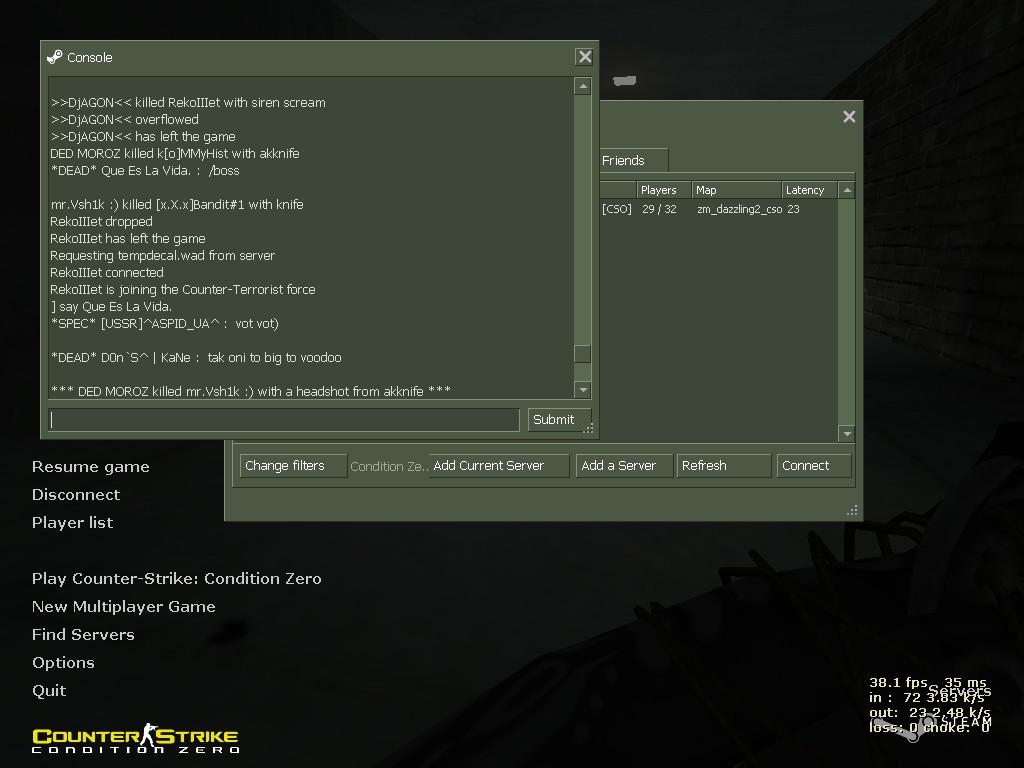Click the console command input field

[x=284, y=420]
